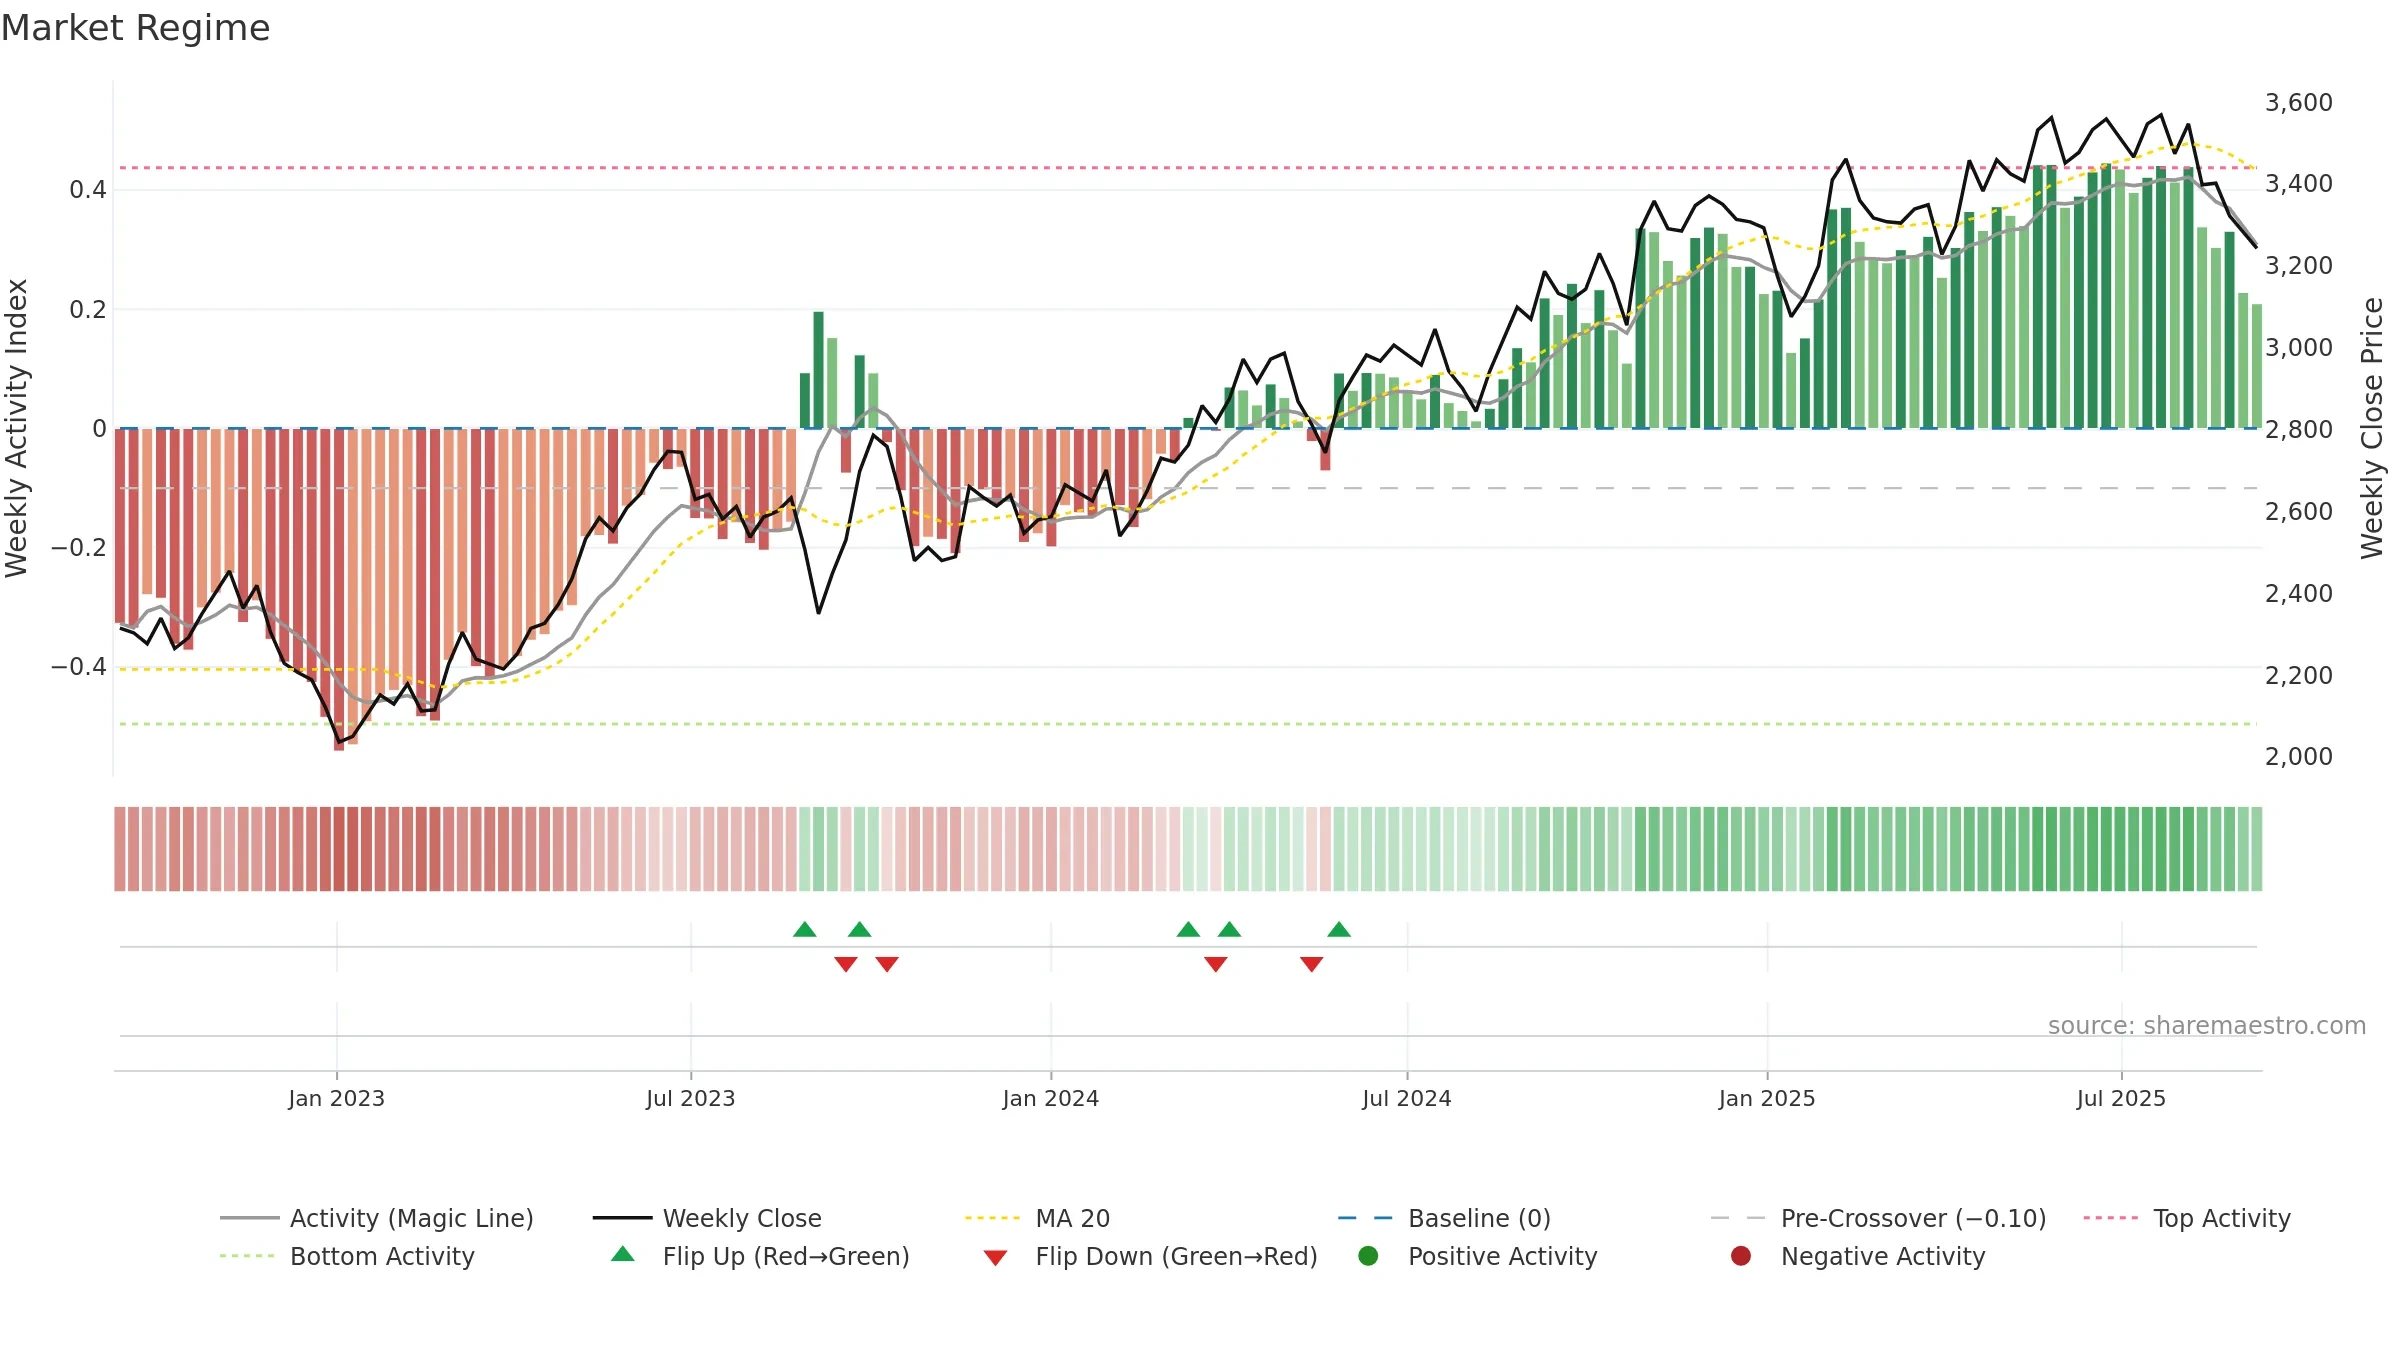Viewport: 2400px width, 1350px height.
Task: Click the 0.2 tick on the activity axis
Action: 88,310
